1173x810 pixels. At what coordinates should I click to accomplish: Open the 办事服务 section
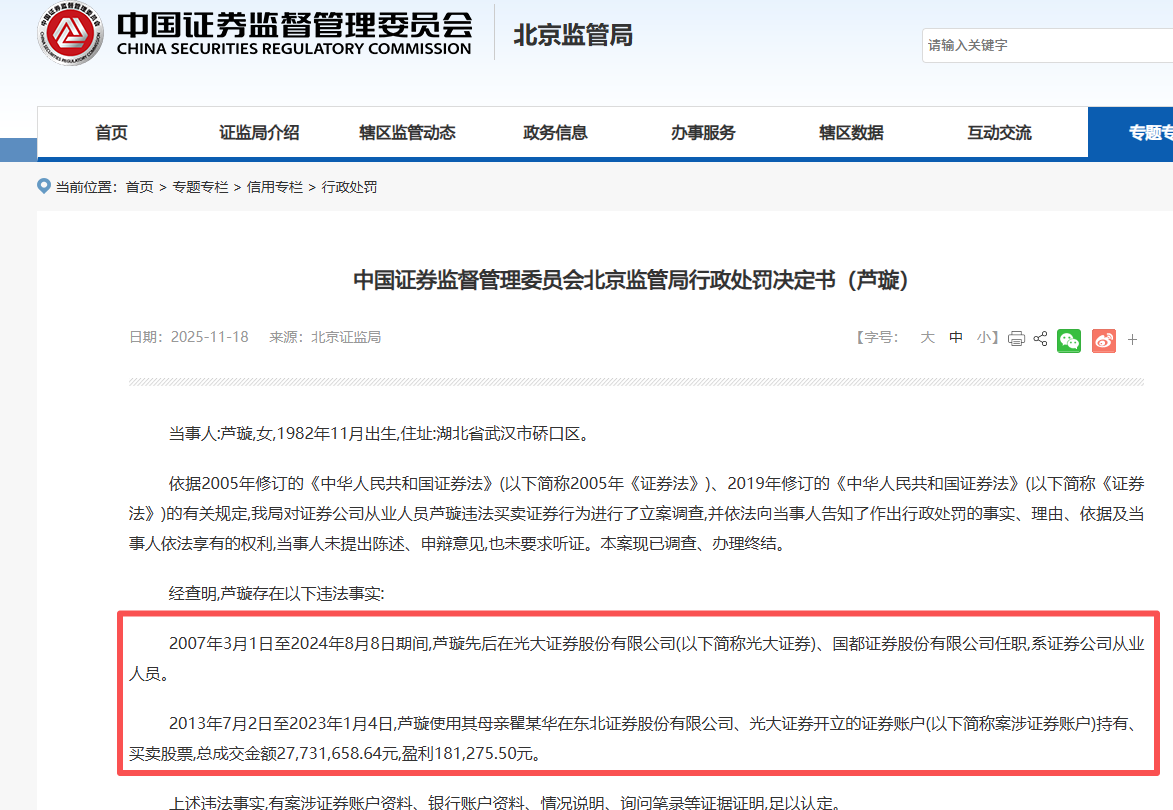pyautogui.click(x=703, y=132)
